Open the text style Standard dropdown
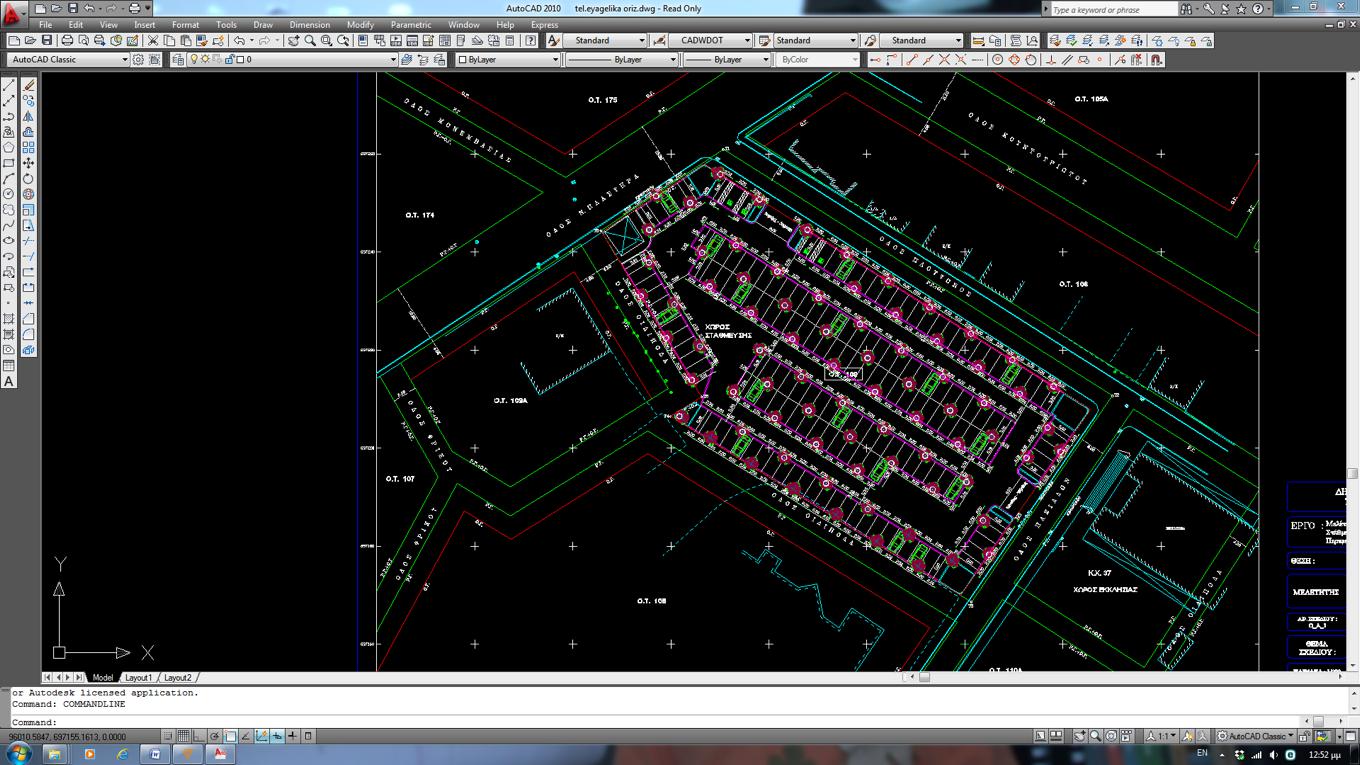The image size is (1360, 765). [604, 40]
